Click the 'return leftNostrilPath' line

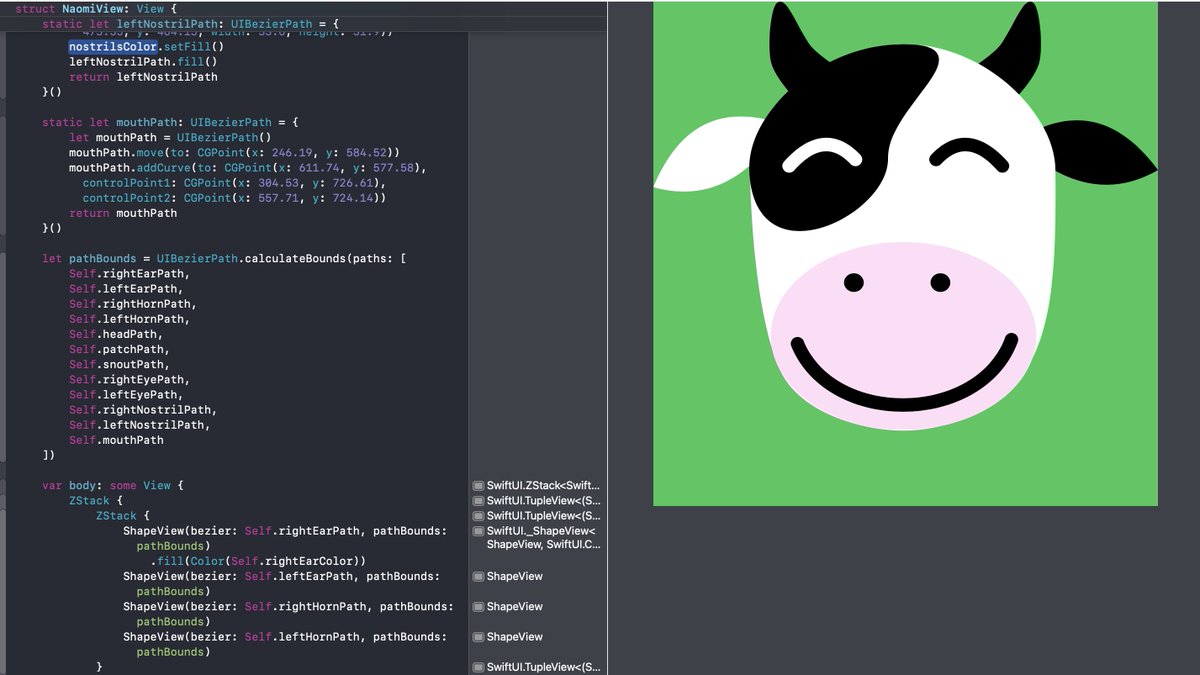(x=143, y=77)
